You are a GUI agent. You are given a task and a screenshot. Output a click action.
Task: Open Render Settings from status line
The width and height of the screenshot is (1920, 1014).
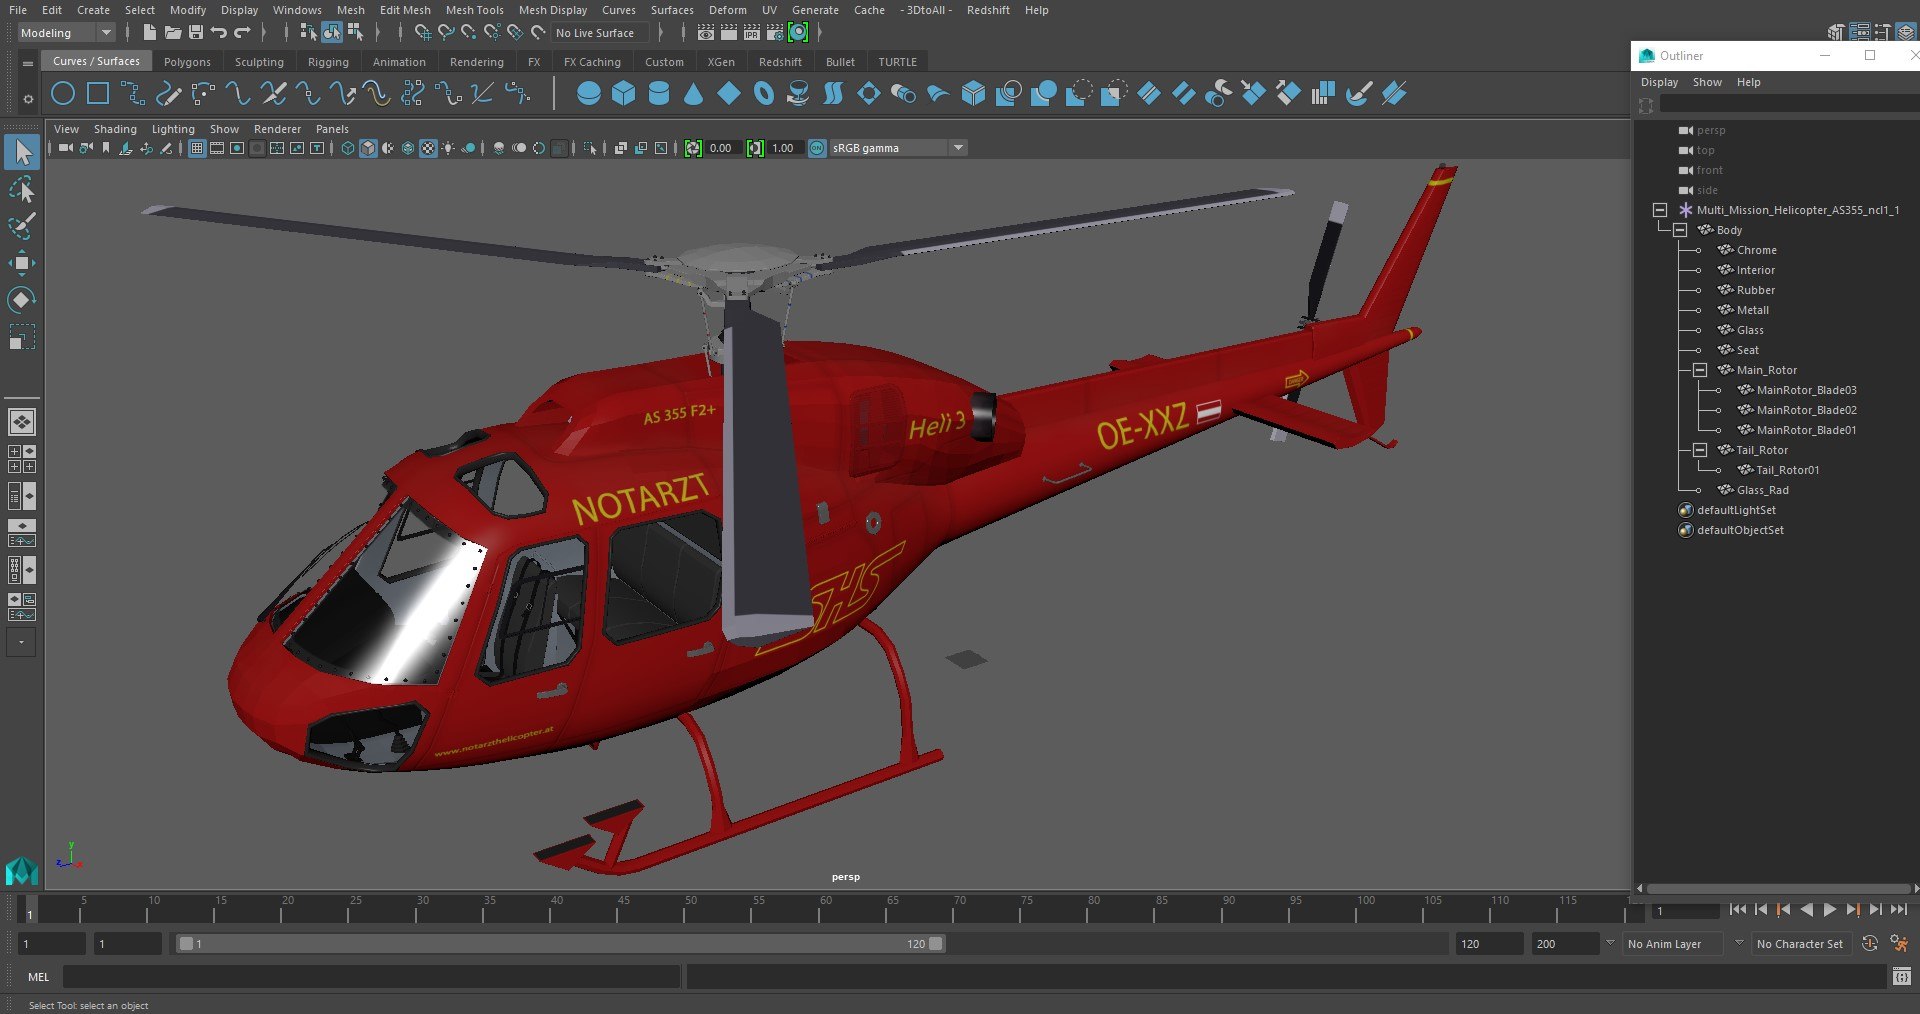(775, 33)
